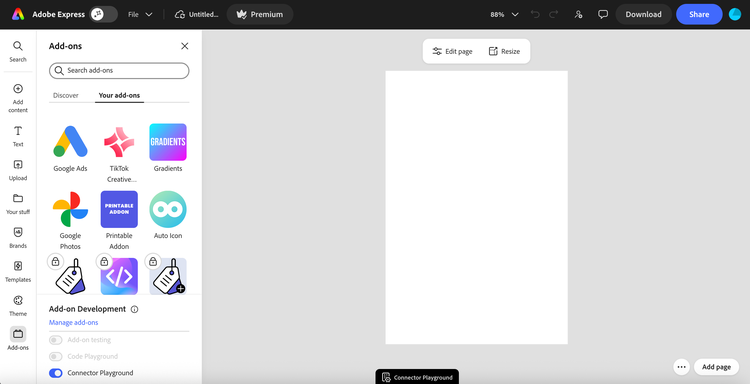Click the Search add-ons input field
This screenshot has height=384, width=750.
pos(119,70)
